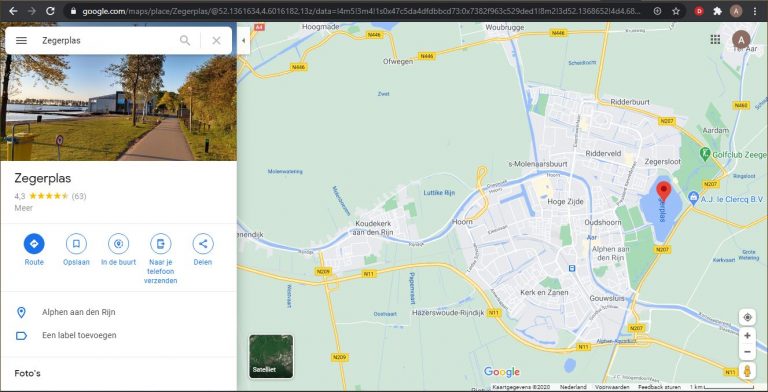This screenshot has width=768, height=392.
Task: Click the Ridderveld map label
Action: coord(603,153)
